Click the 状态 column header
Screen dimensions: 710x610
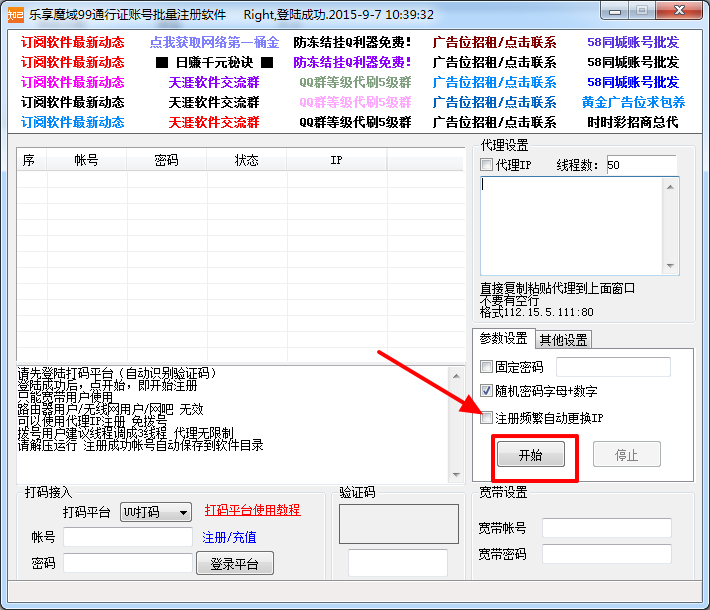[x=246, y=160]
